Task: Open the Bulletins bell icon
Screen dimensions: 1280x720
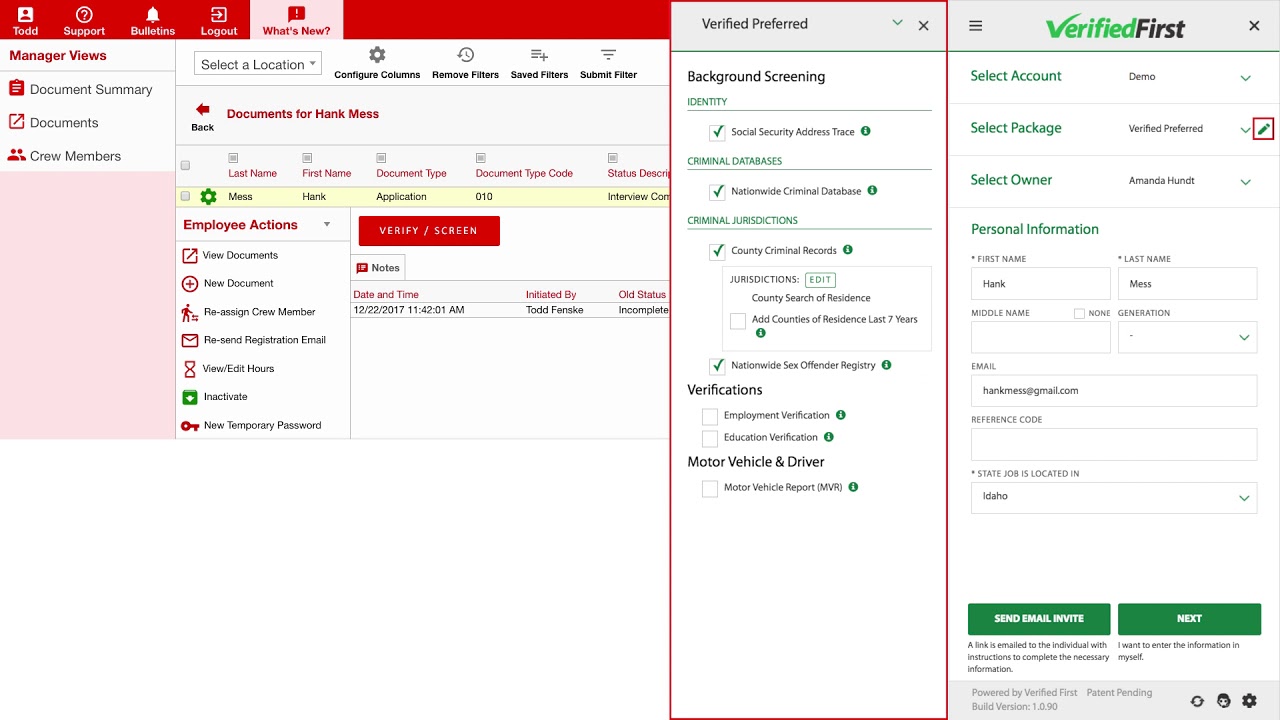Action: [x=152, y=14]
